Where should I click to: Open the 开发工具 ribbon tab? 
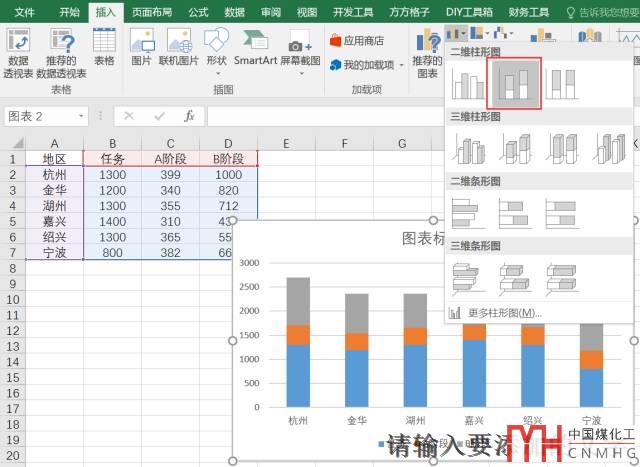[x=351, y=12]
